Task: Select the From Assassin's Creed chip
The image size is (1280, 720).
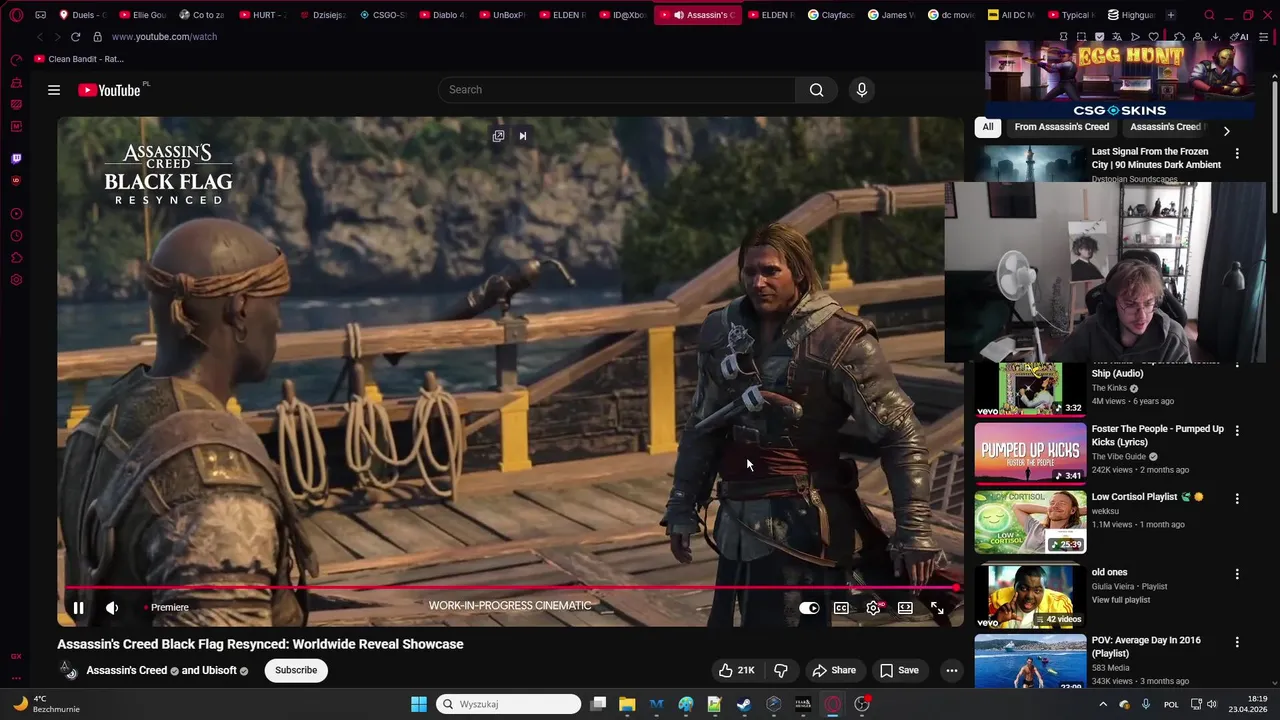Action: pos(1061,127)
